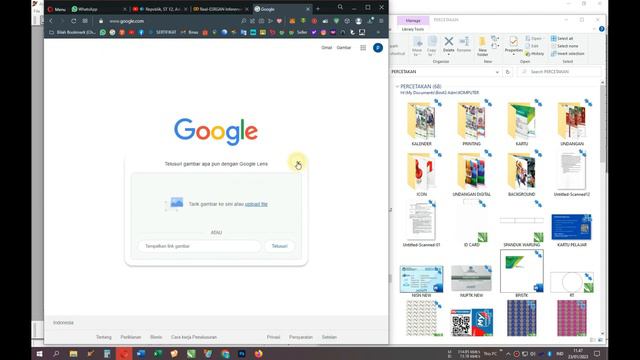
Task: Open a new browser tab with plus
Action: coord(318,9)
